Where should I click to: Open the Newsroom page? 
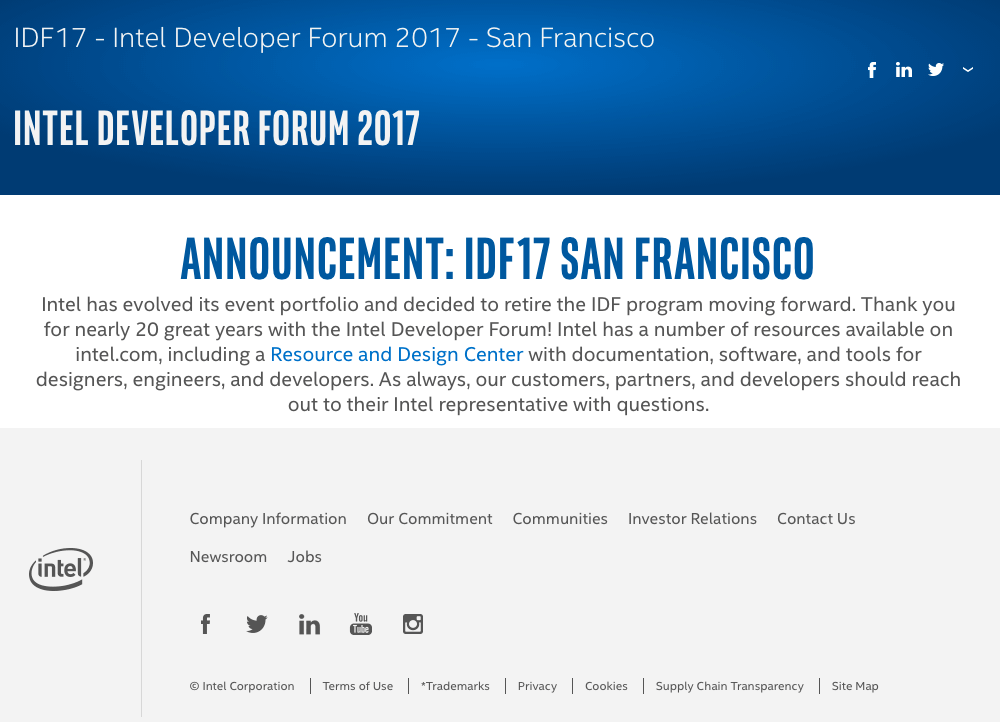228,557
